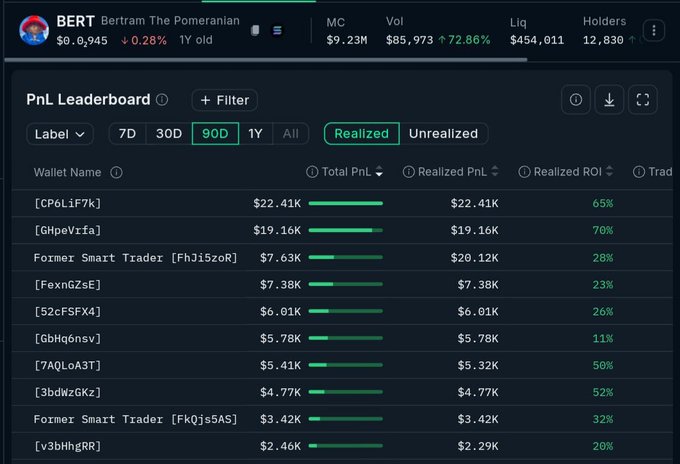Viewport: 680px width, 464px height.
Task: Download the leaderboard data
Action: click(609, 100)
